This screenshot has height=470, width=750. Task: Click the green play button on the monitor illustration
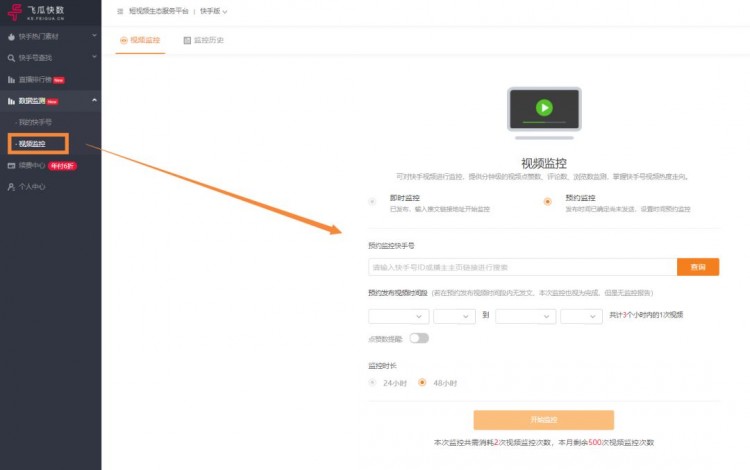tap(544, 108)
